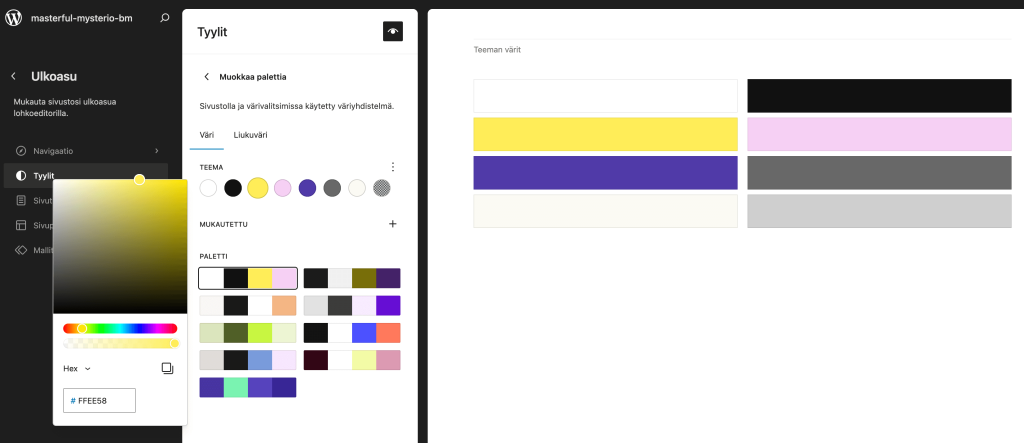Viewport: 1024px width, 443px height.
Task: Click the black bar in style preview
Action: (x=879, y=96)
